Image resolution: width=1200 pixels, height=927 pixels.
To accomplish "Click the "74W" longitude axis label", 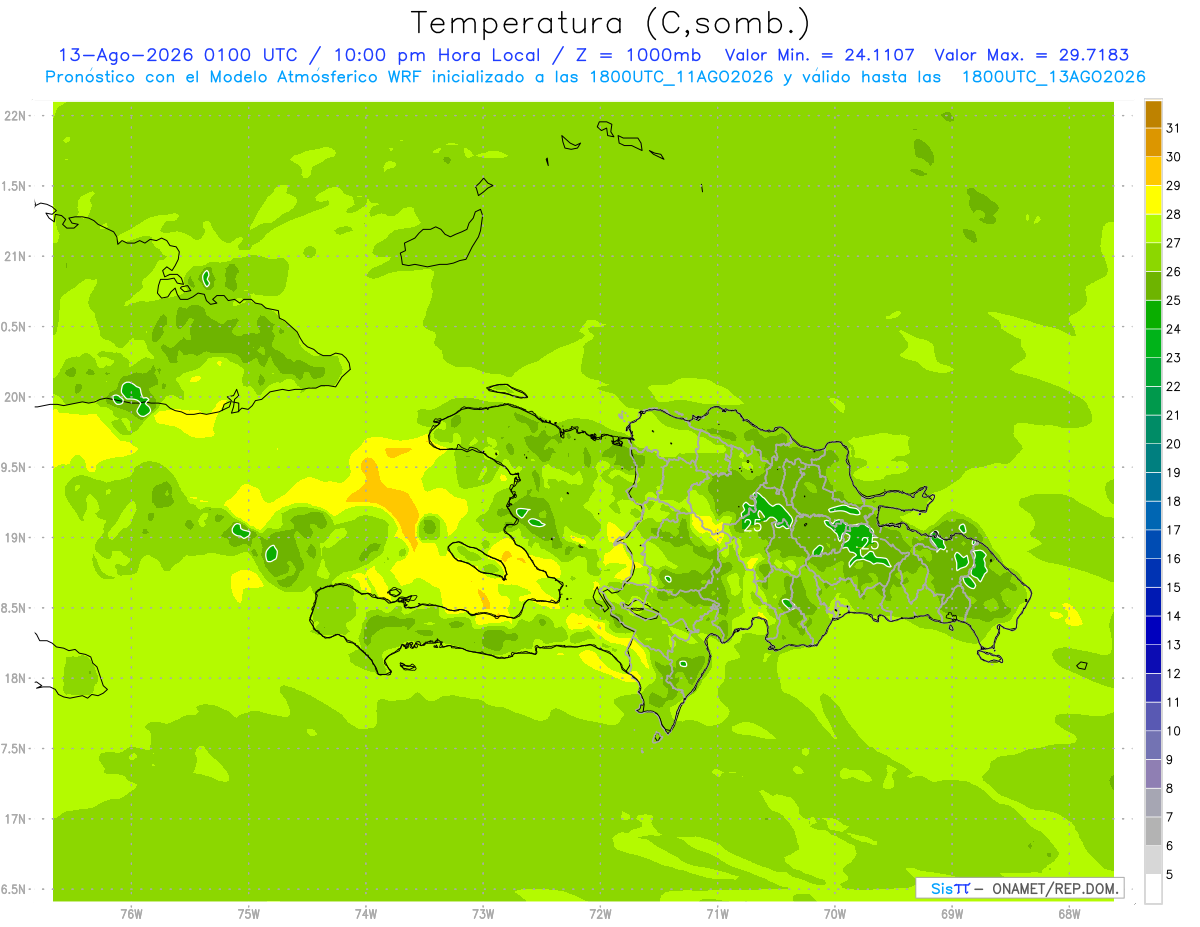I will tap(366, 914).
